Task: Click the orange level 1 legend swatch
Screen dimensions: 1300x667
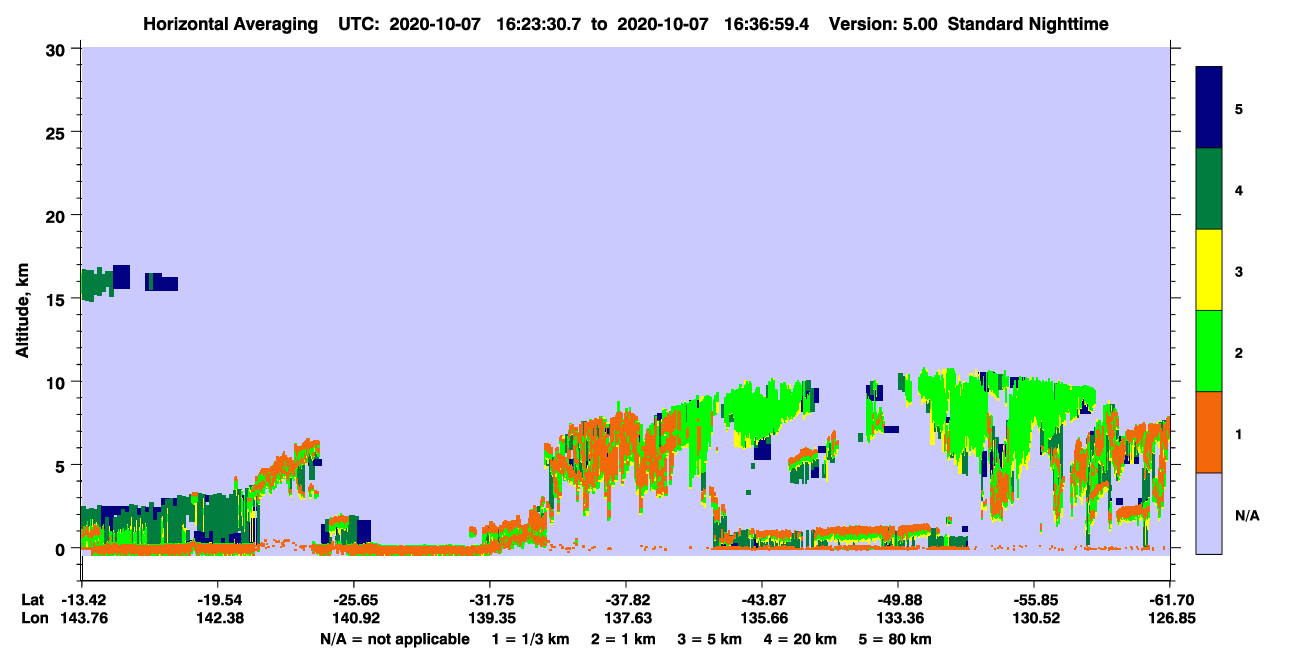Action: (x=1209, y=432)
